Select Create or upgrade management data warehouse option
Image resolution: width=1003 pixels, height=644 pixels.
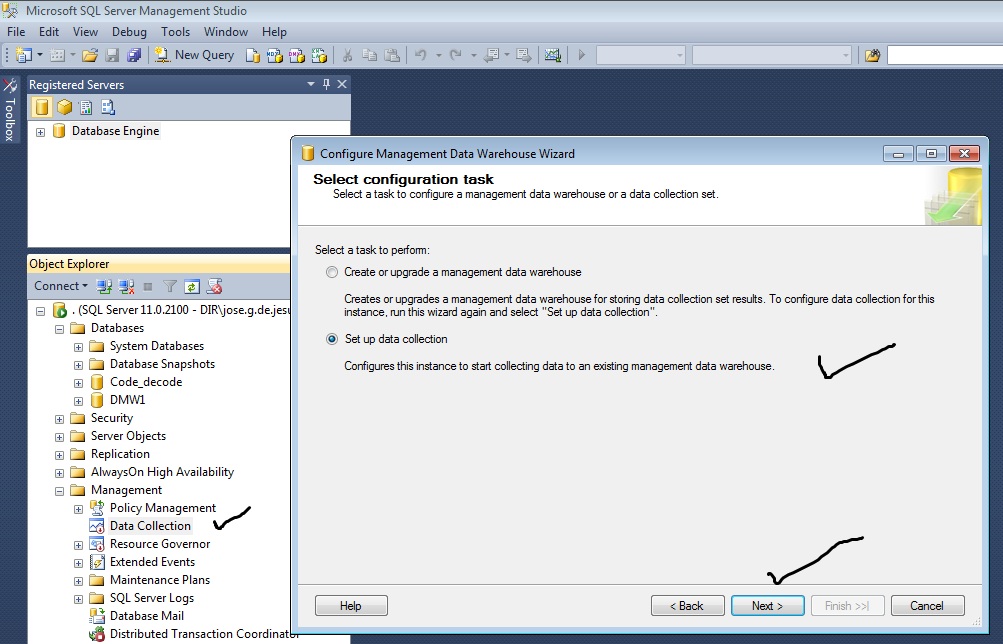[x=331, y=272]
